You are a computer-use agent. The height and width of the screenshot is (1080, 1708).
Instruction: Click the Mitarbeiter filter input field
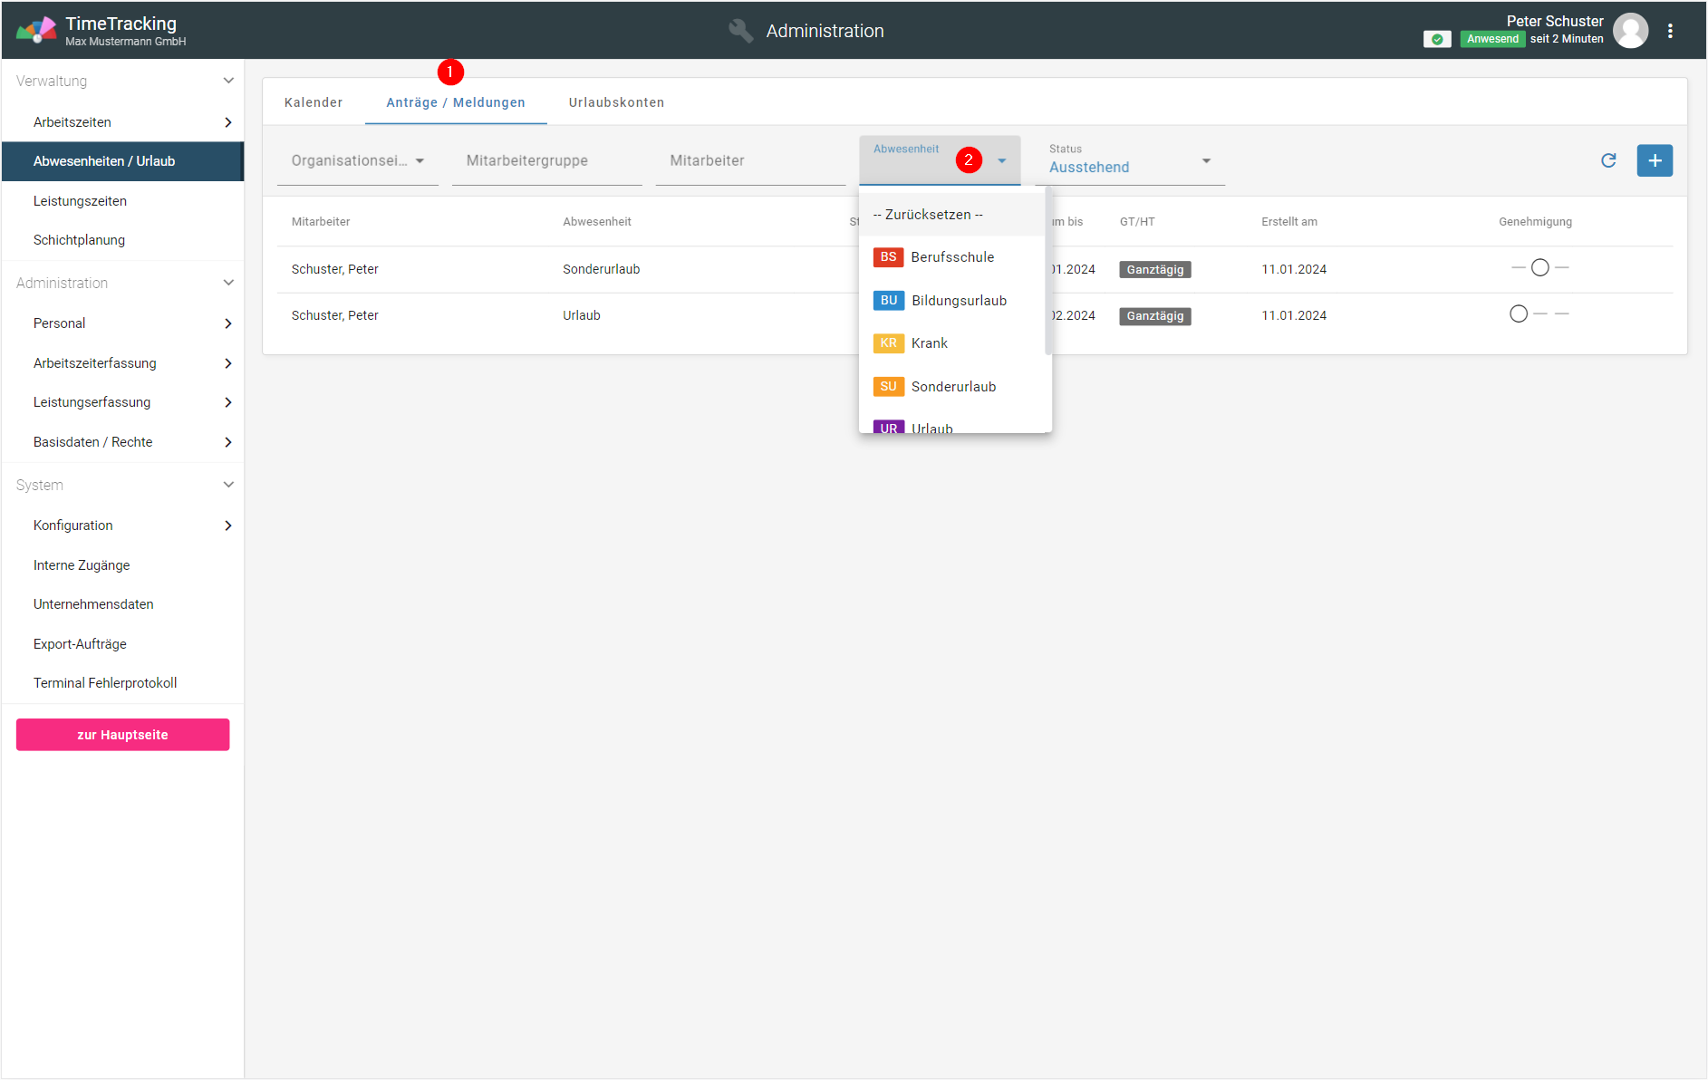[749, 161]
